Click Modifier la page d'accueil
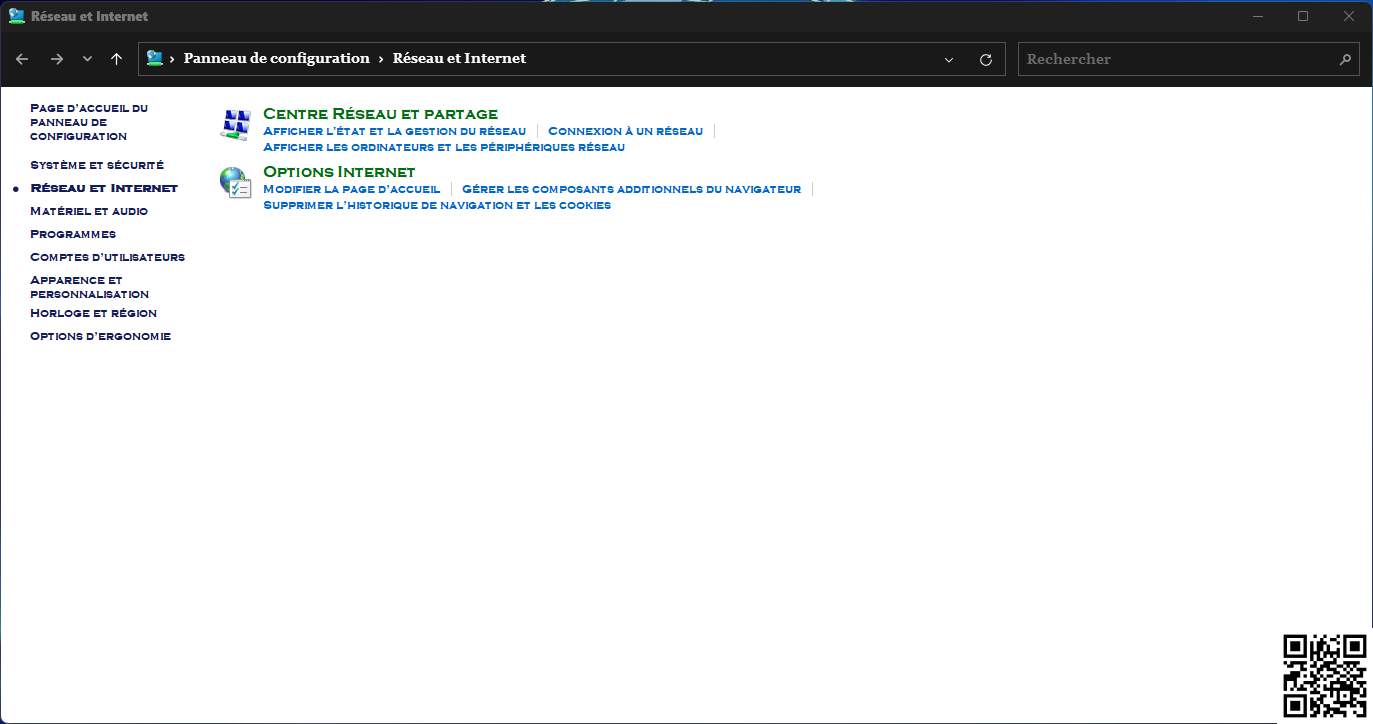This screenshot has width=1373, height=724. click(351, 189)
